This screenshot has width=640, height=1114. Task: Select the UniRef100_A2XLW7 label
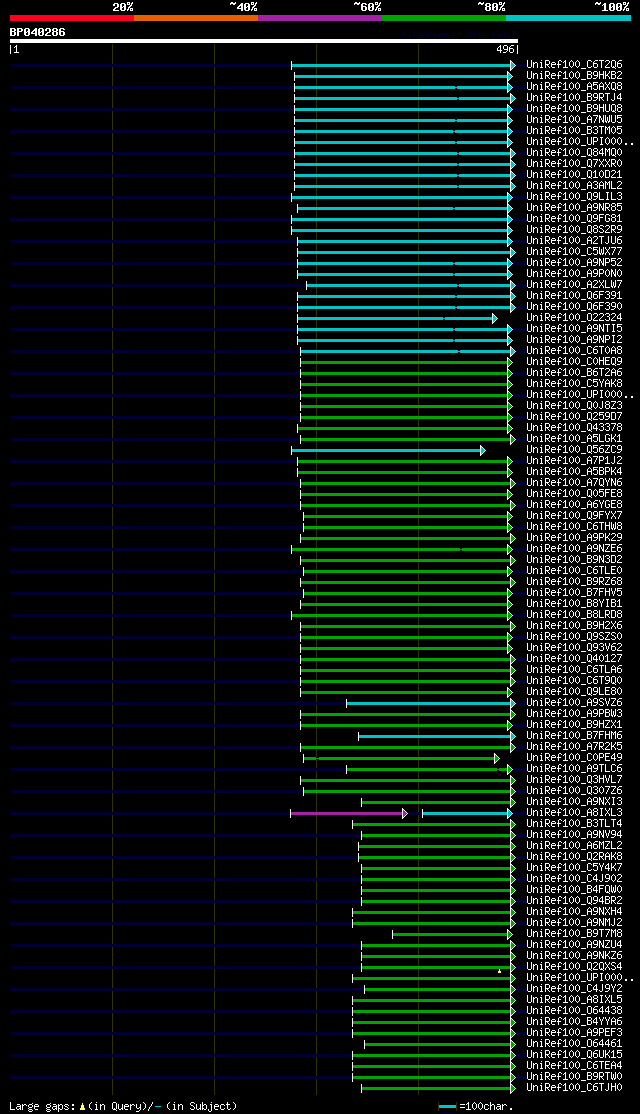pyautogui.click(x=575, y=285)
